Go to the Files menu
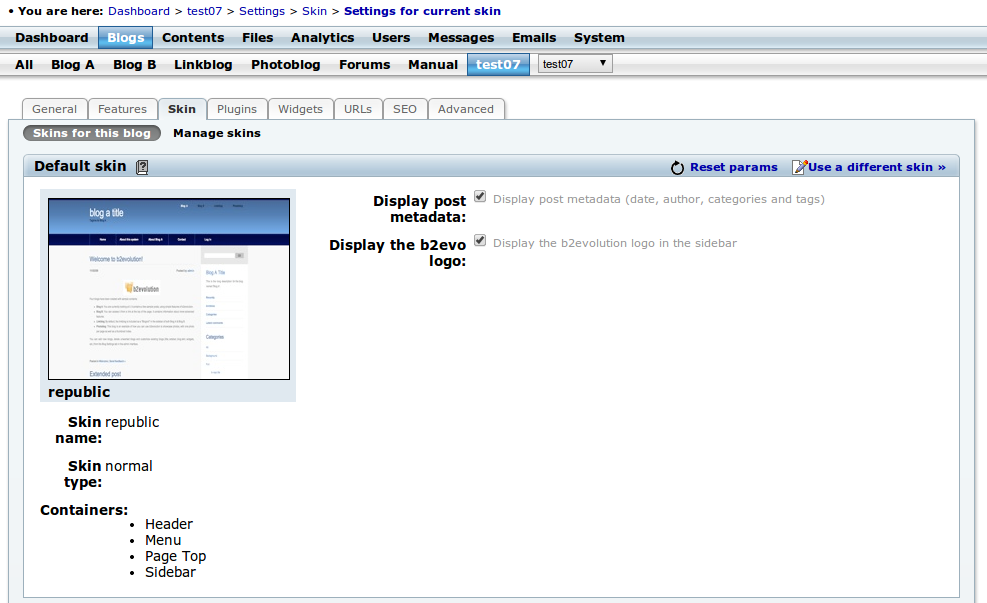987x603 pixels. point(257,38)
